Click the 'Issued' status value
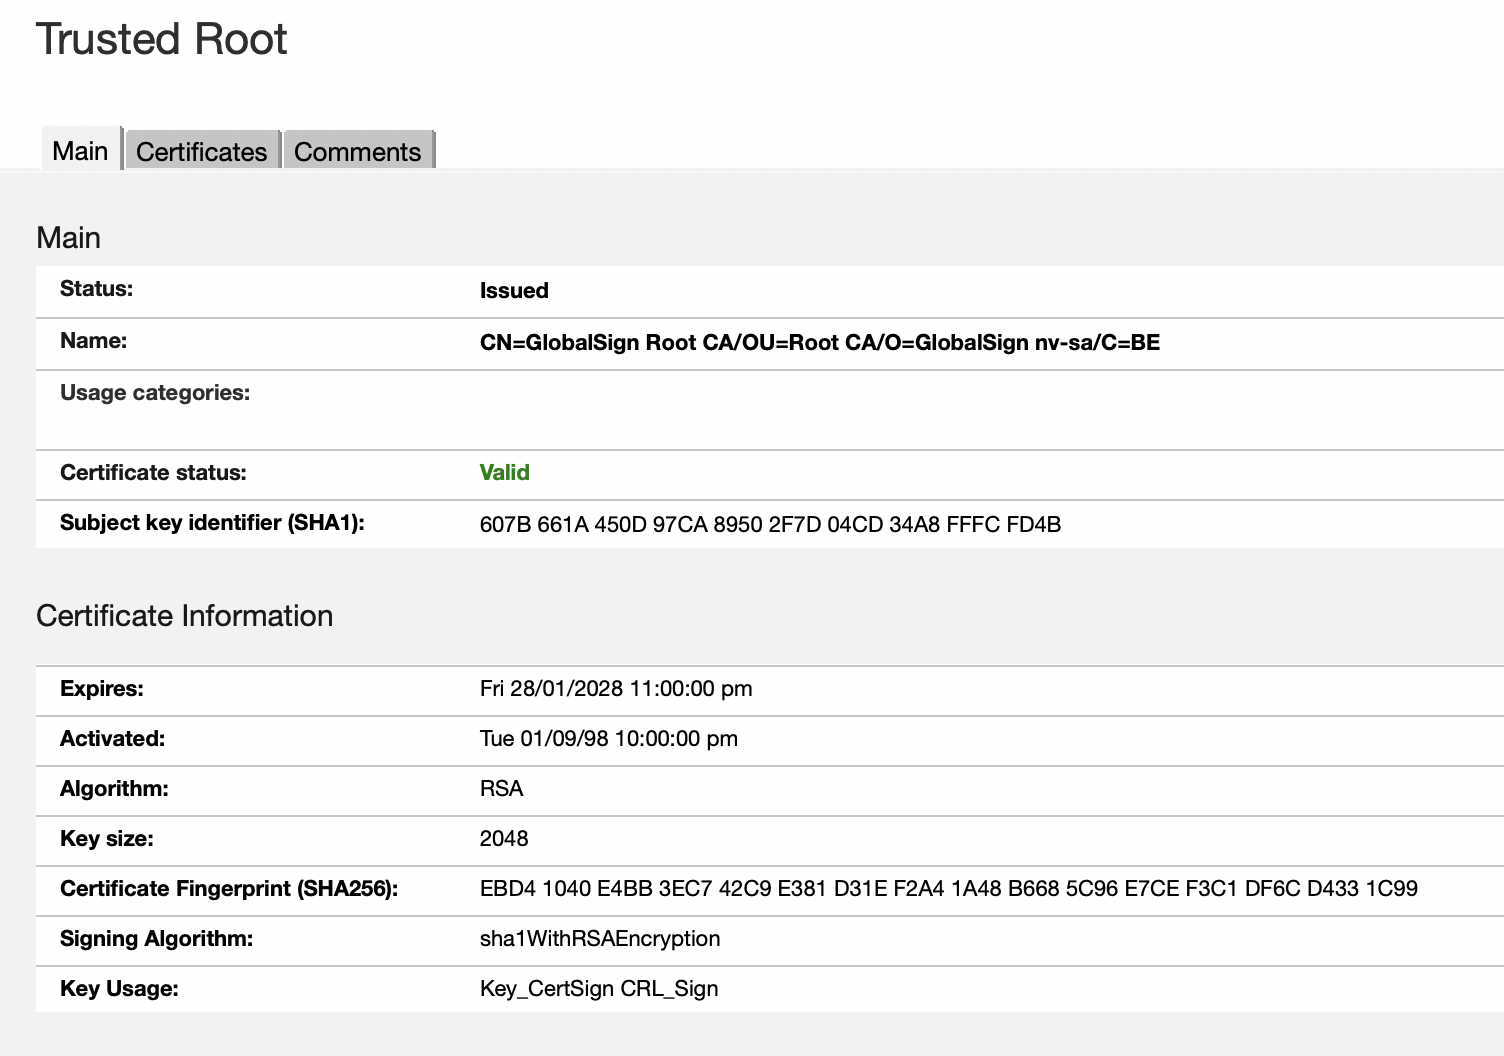Image resolution: width=1504 pixels, height=1056 pixels. point(514,291)
